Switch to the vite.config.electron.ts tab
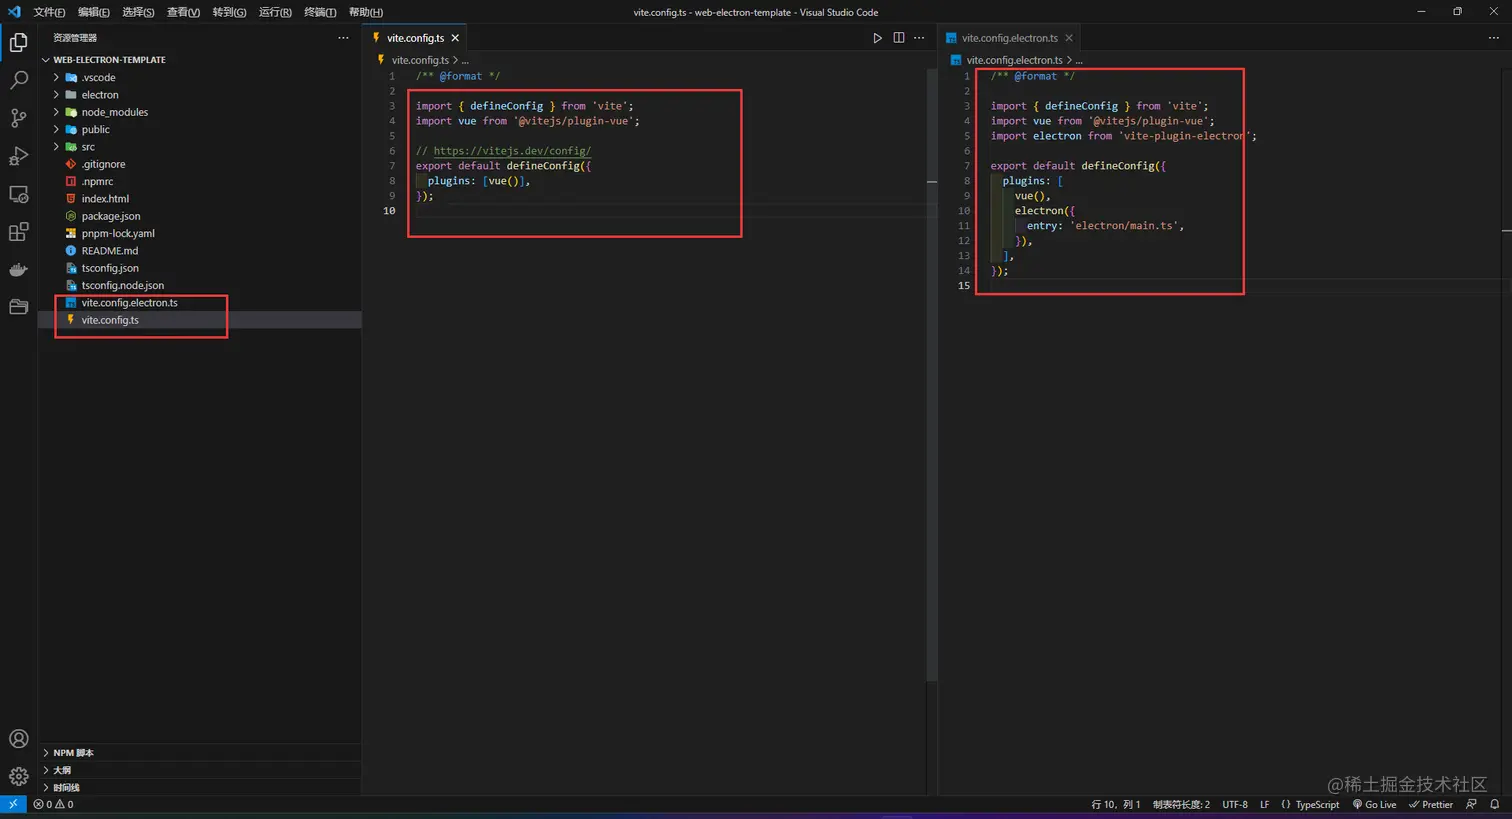Viewport: 1512px width, 819px height. coord(1009,38)
